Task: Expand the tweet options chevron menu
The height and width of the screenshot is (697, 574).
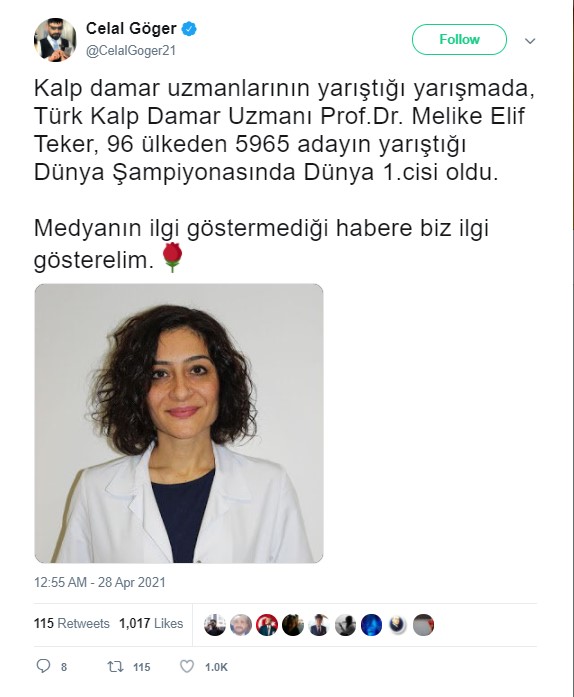Action: pos(530,41)
